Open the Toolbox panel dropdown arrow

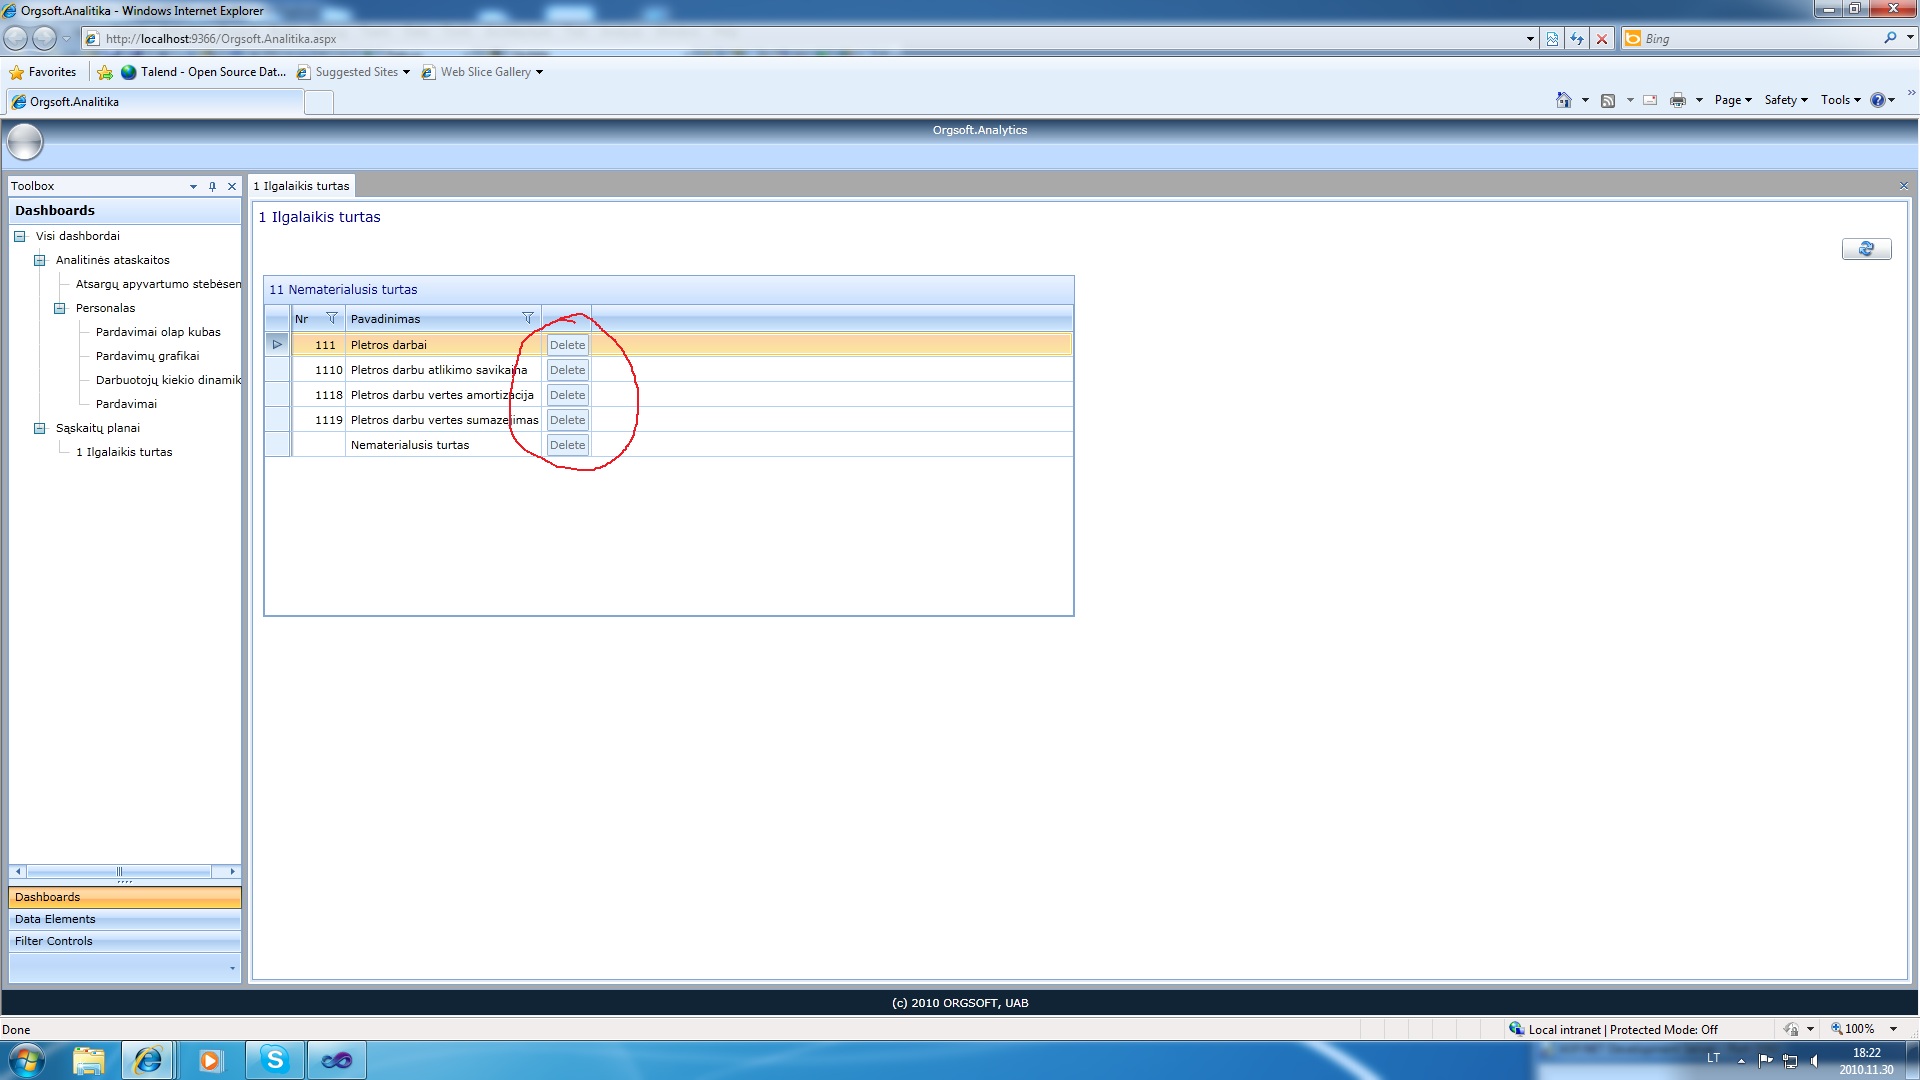point(193,186)
